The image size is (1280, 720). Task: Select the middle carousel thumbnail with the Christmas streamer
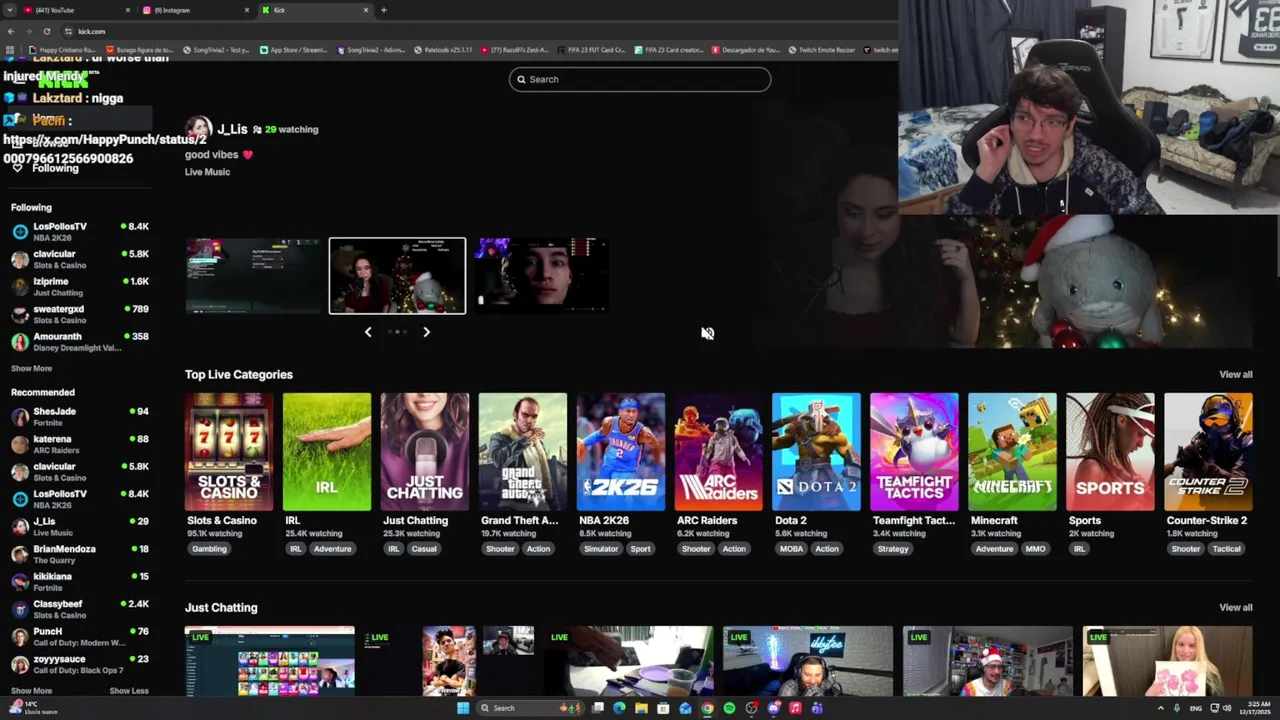397,276
